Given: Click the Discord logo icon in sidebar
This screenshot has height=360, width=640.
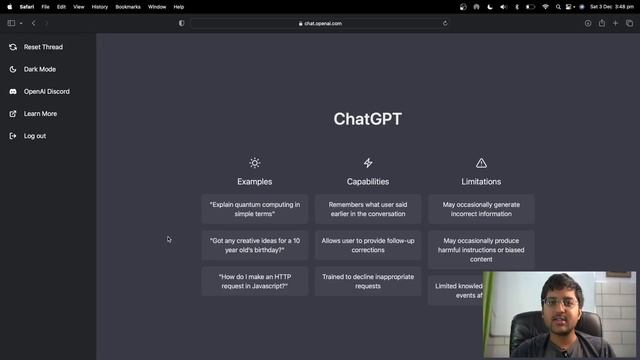Looking at the screenshot, I should pos(13,91).
